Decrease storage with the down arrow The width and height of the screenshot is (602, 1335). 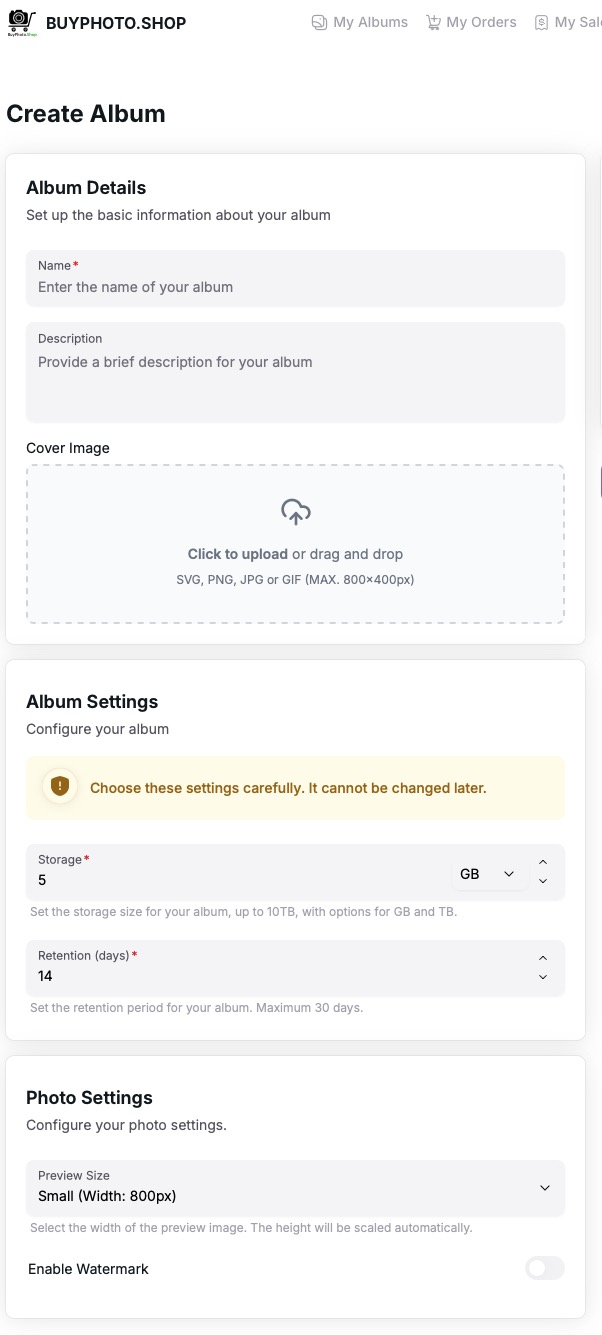[x=543, y=881]
